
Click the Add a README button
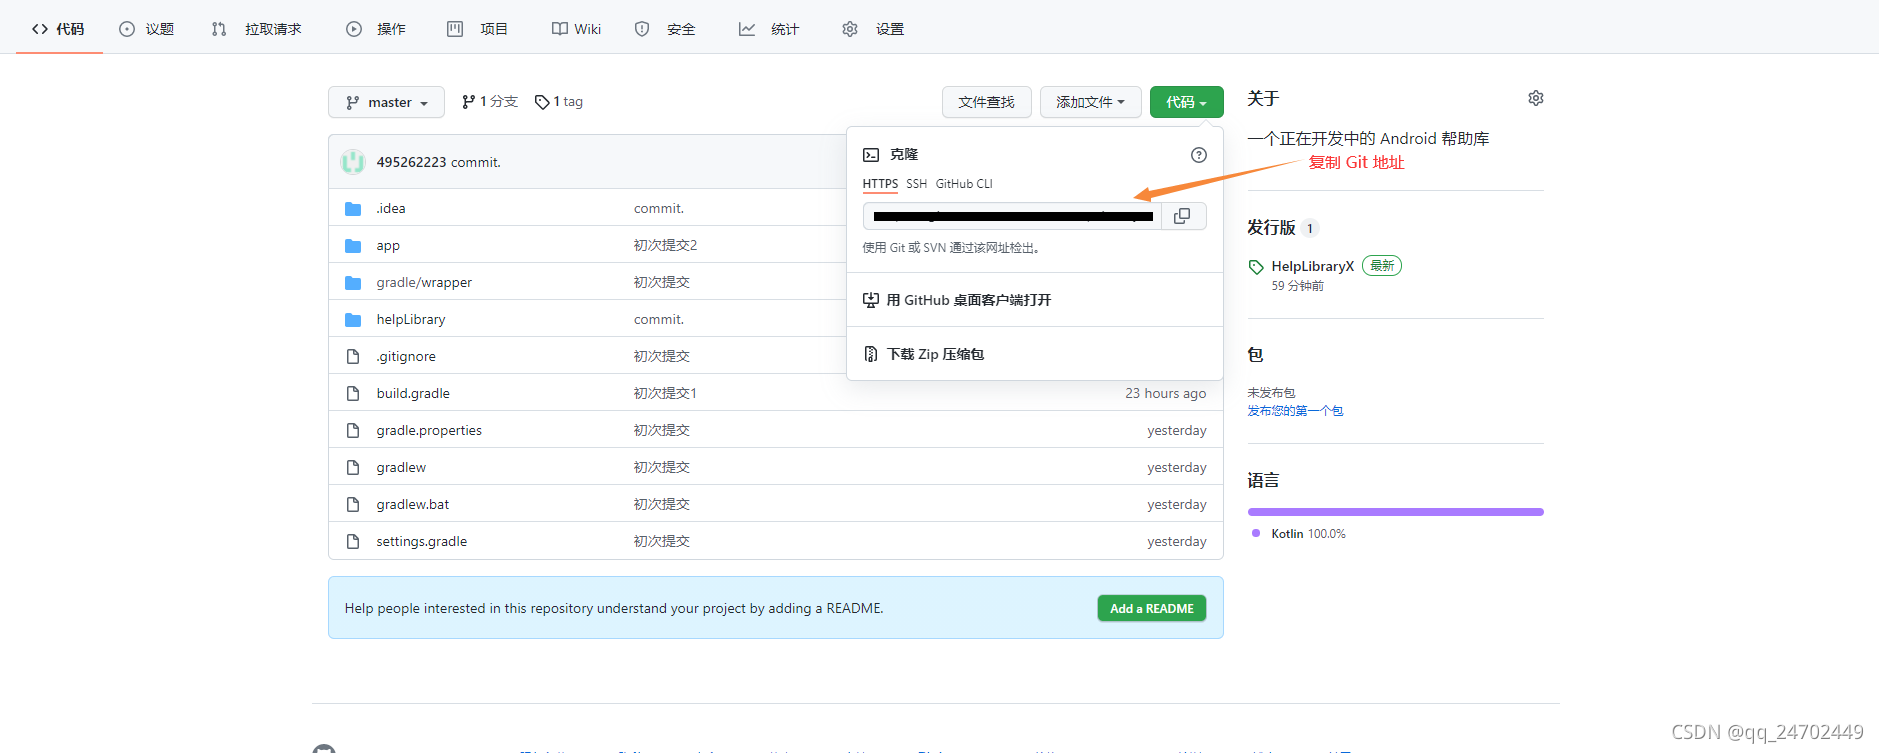click(x=1152, y=608)
